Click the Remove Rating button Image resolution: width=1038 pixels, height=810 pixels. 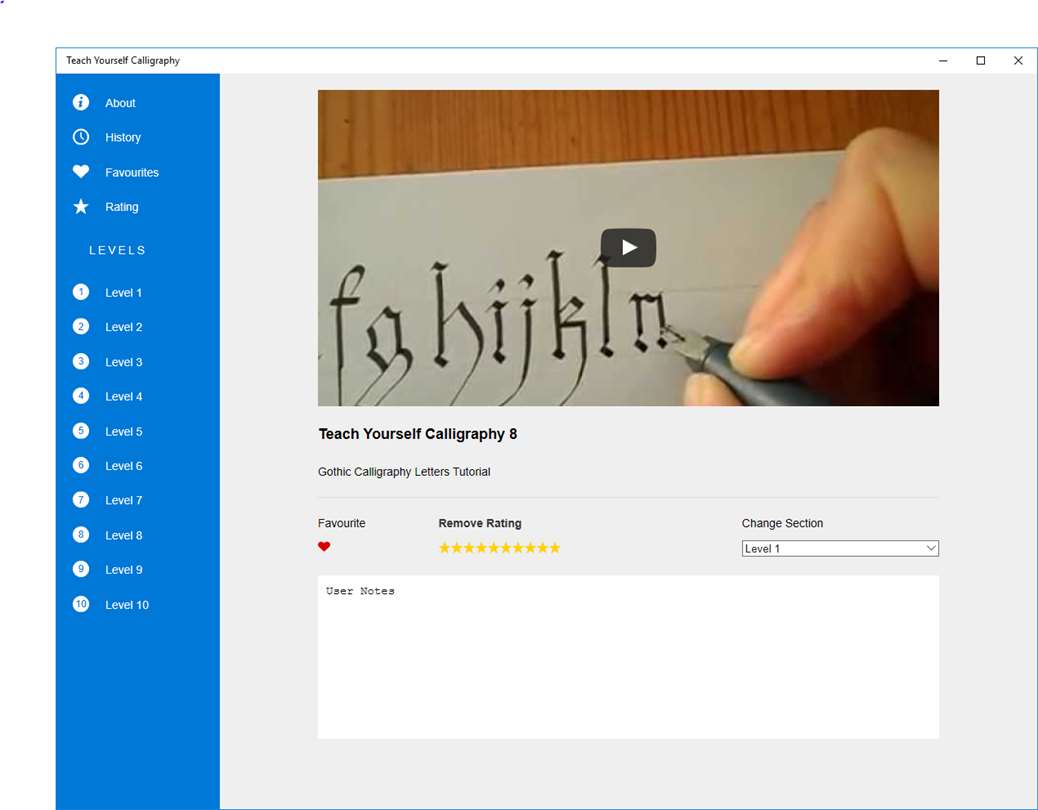(480, 523)
